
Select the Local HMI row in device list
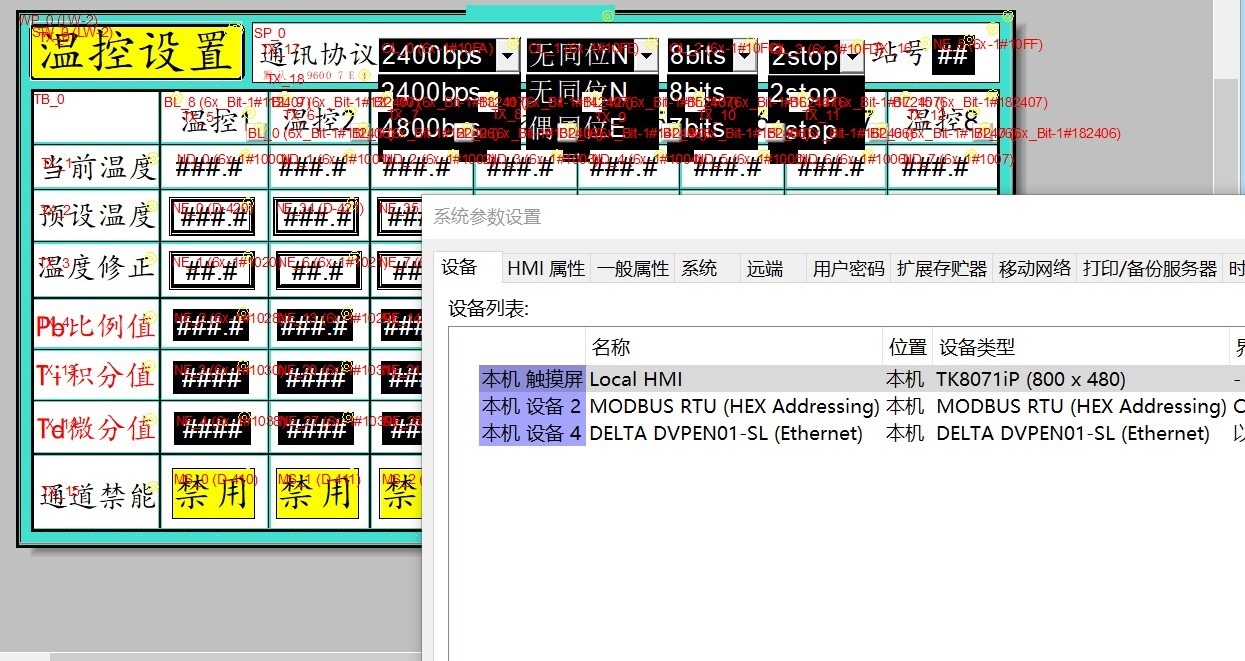[x=860, y=380]
